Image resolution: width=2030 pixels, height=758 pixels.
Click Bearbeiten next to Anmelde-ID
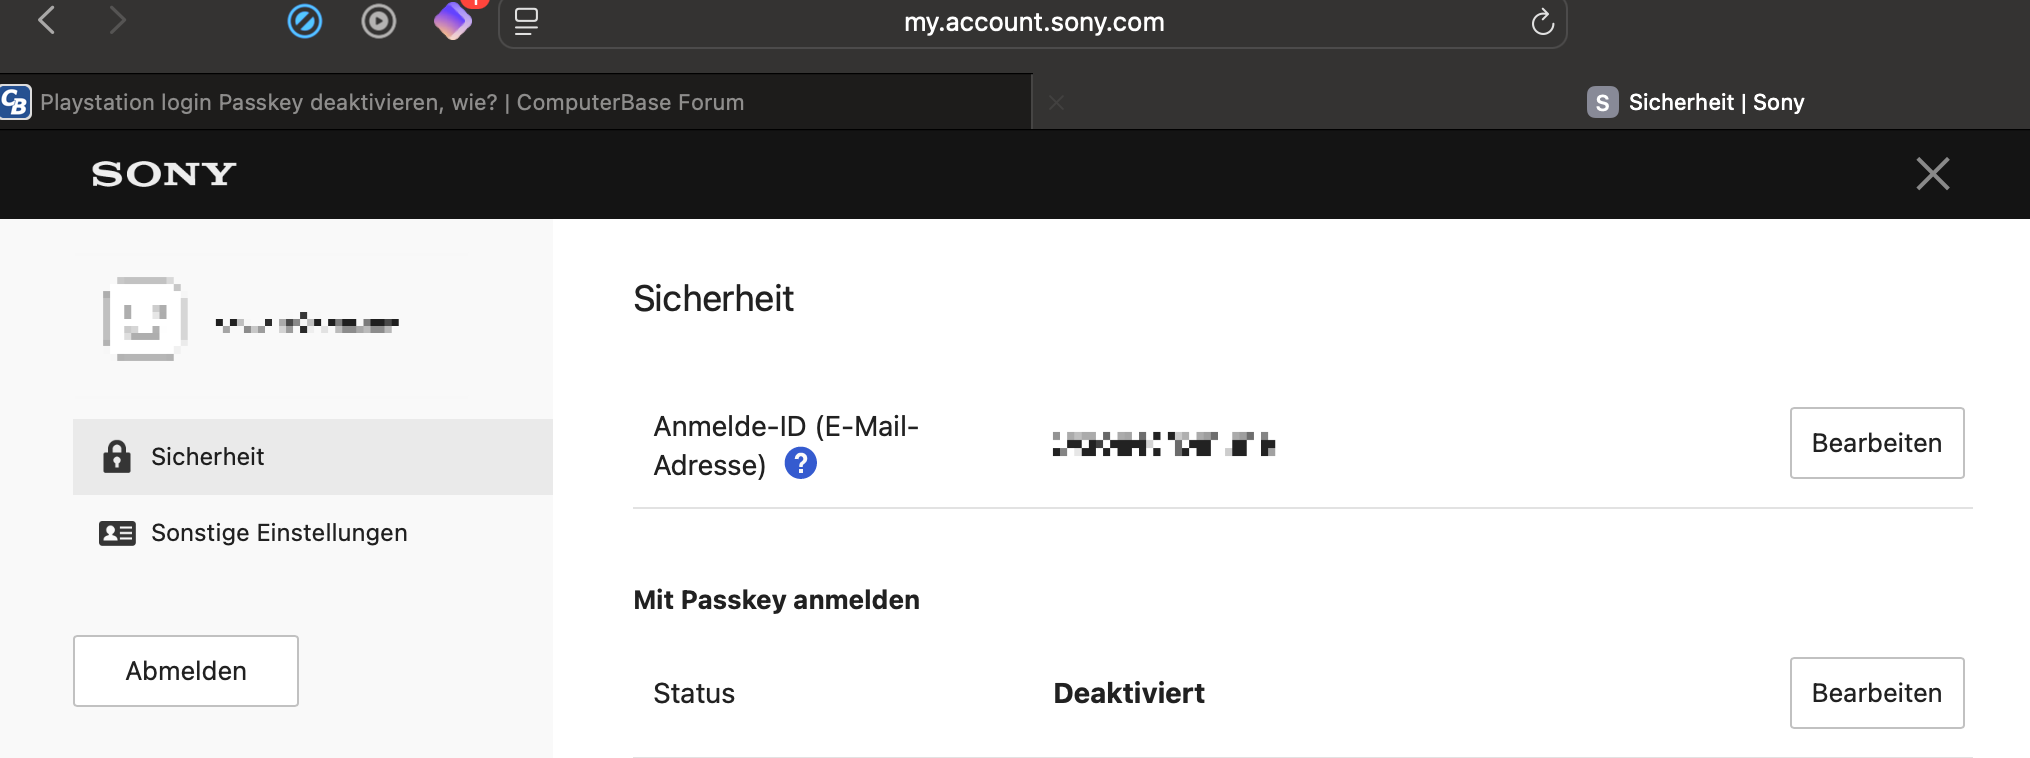pyautogui.click(x=1876, y=443)
